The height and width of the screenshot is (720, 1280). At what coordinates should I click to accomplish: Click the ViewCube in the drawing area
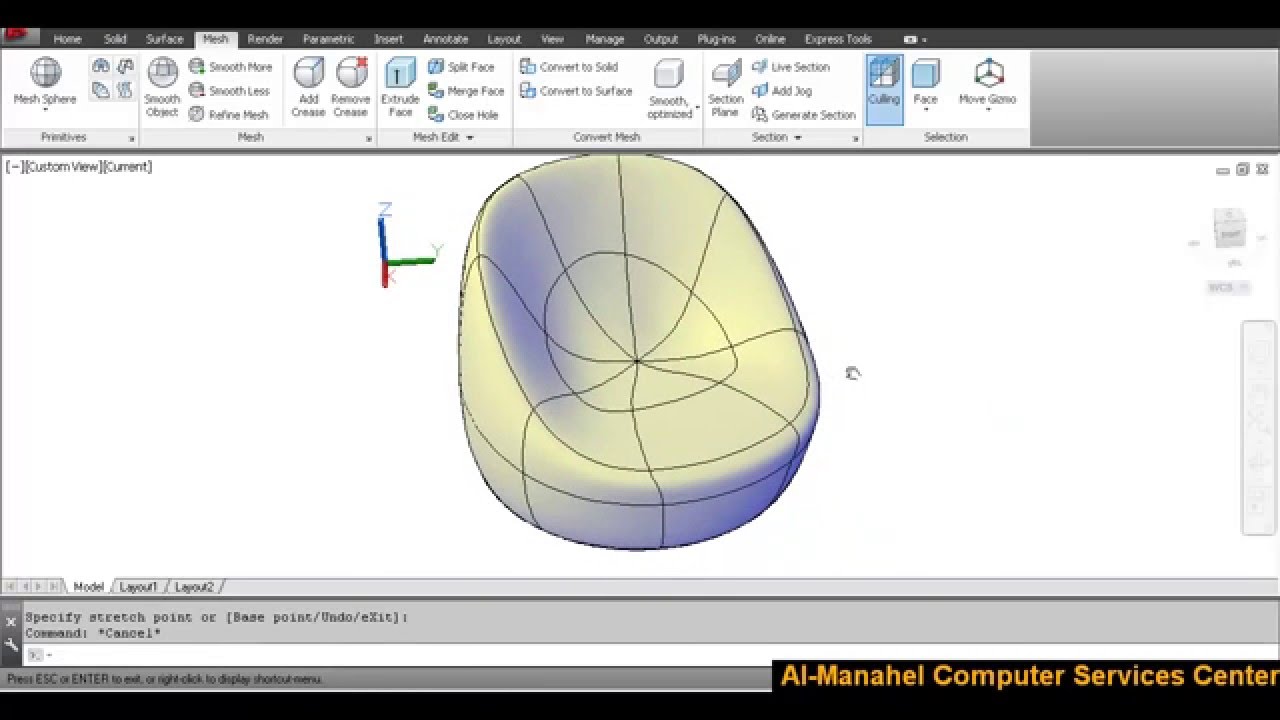point(1229,229)
